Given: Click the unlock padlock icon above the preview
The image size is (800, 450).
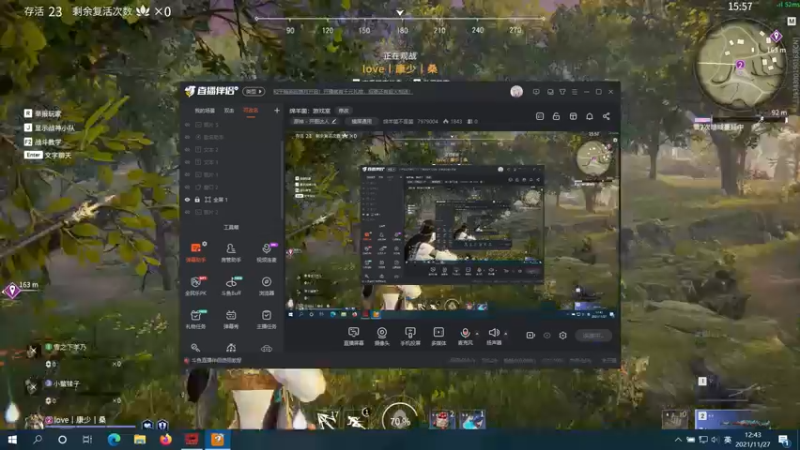Looking at the screenshot, I should tap(556, 116).
